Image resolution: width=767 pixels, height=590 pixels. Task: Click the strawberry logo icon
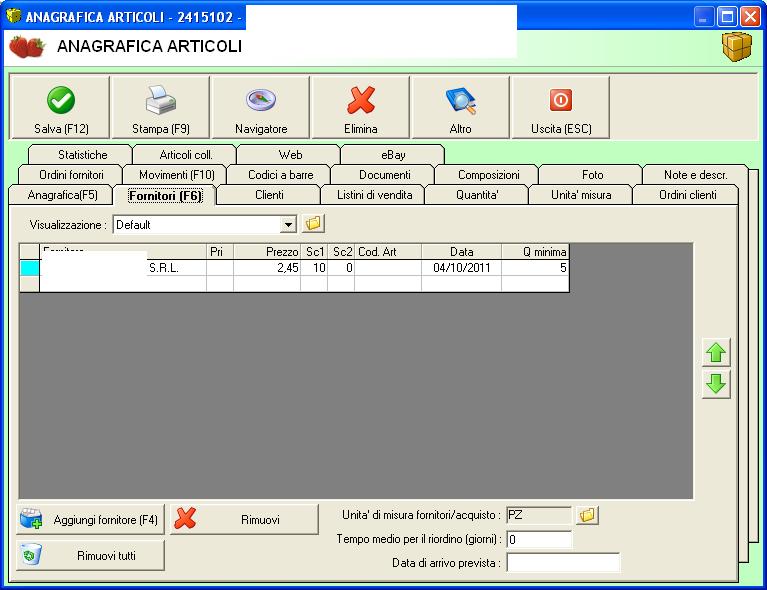(x=27, y=46)
